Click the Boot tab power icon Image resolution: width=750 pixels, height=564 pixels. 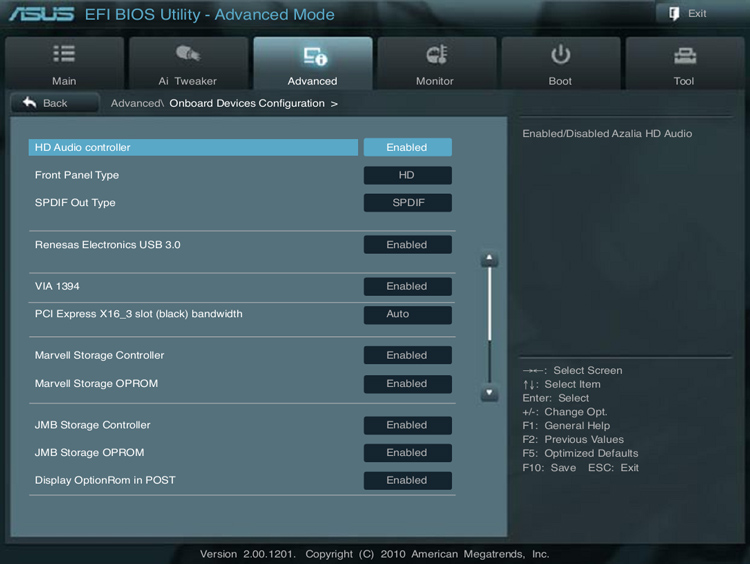click(x=560, y=55)
